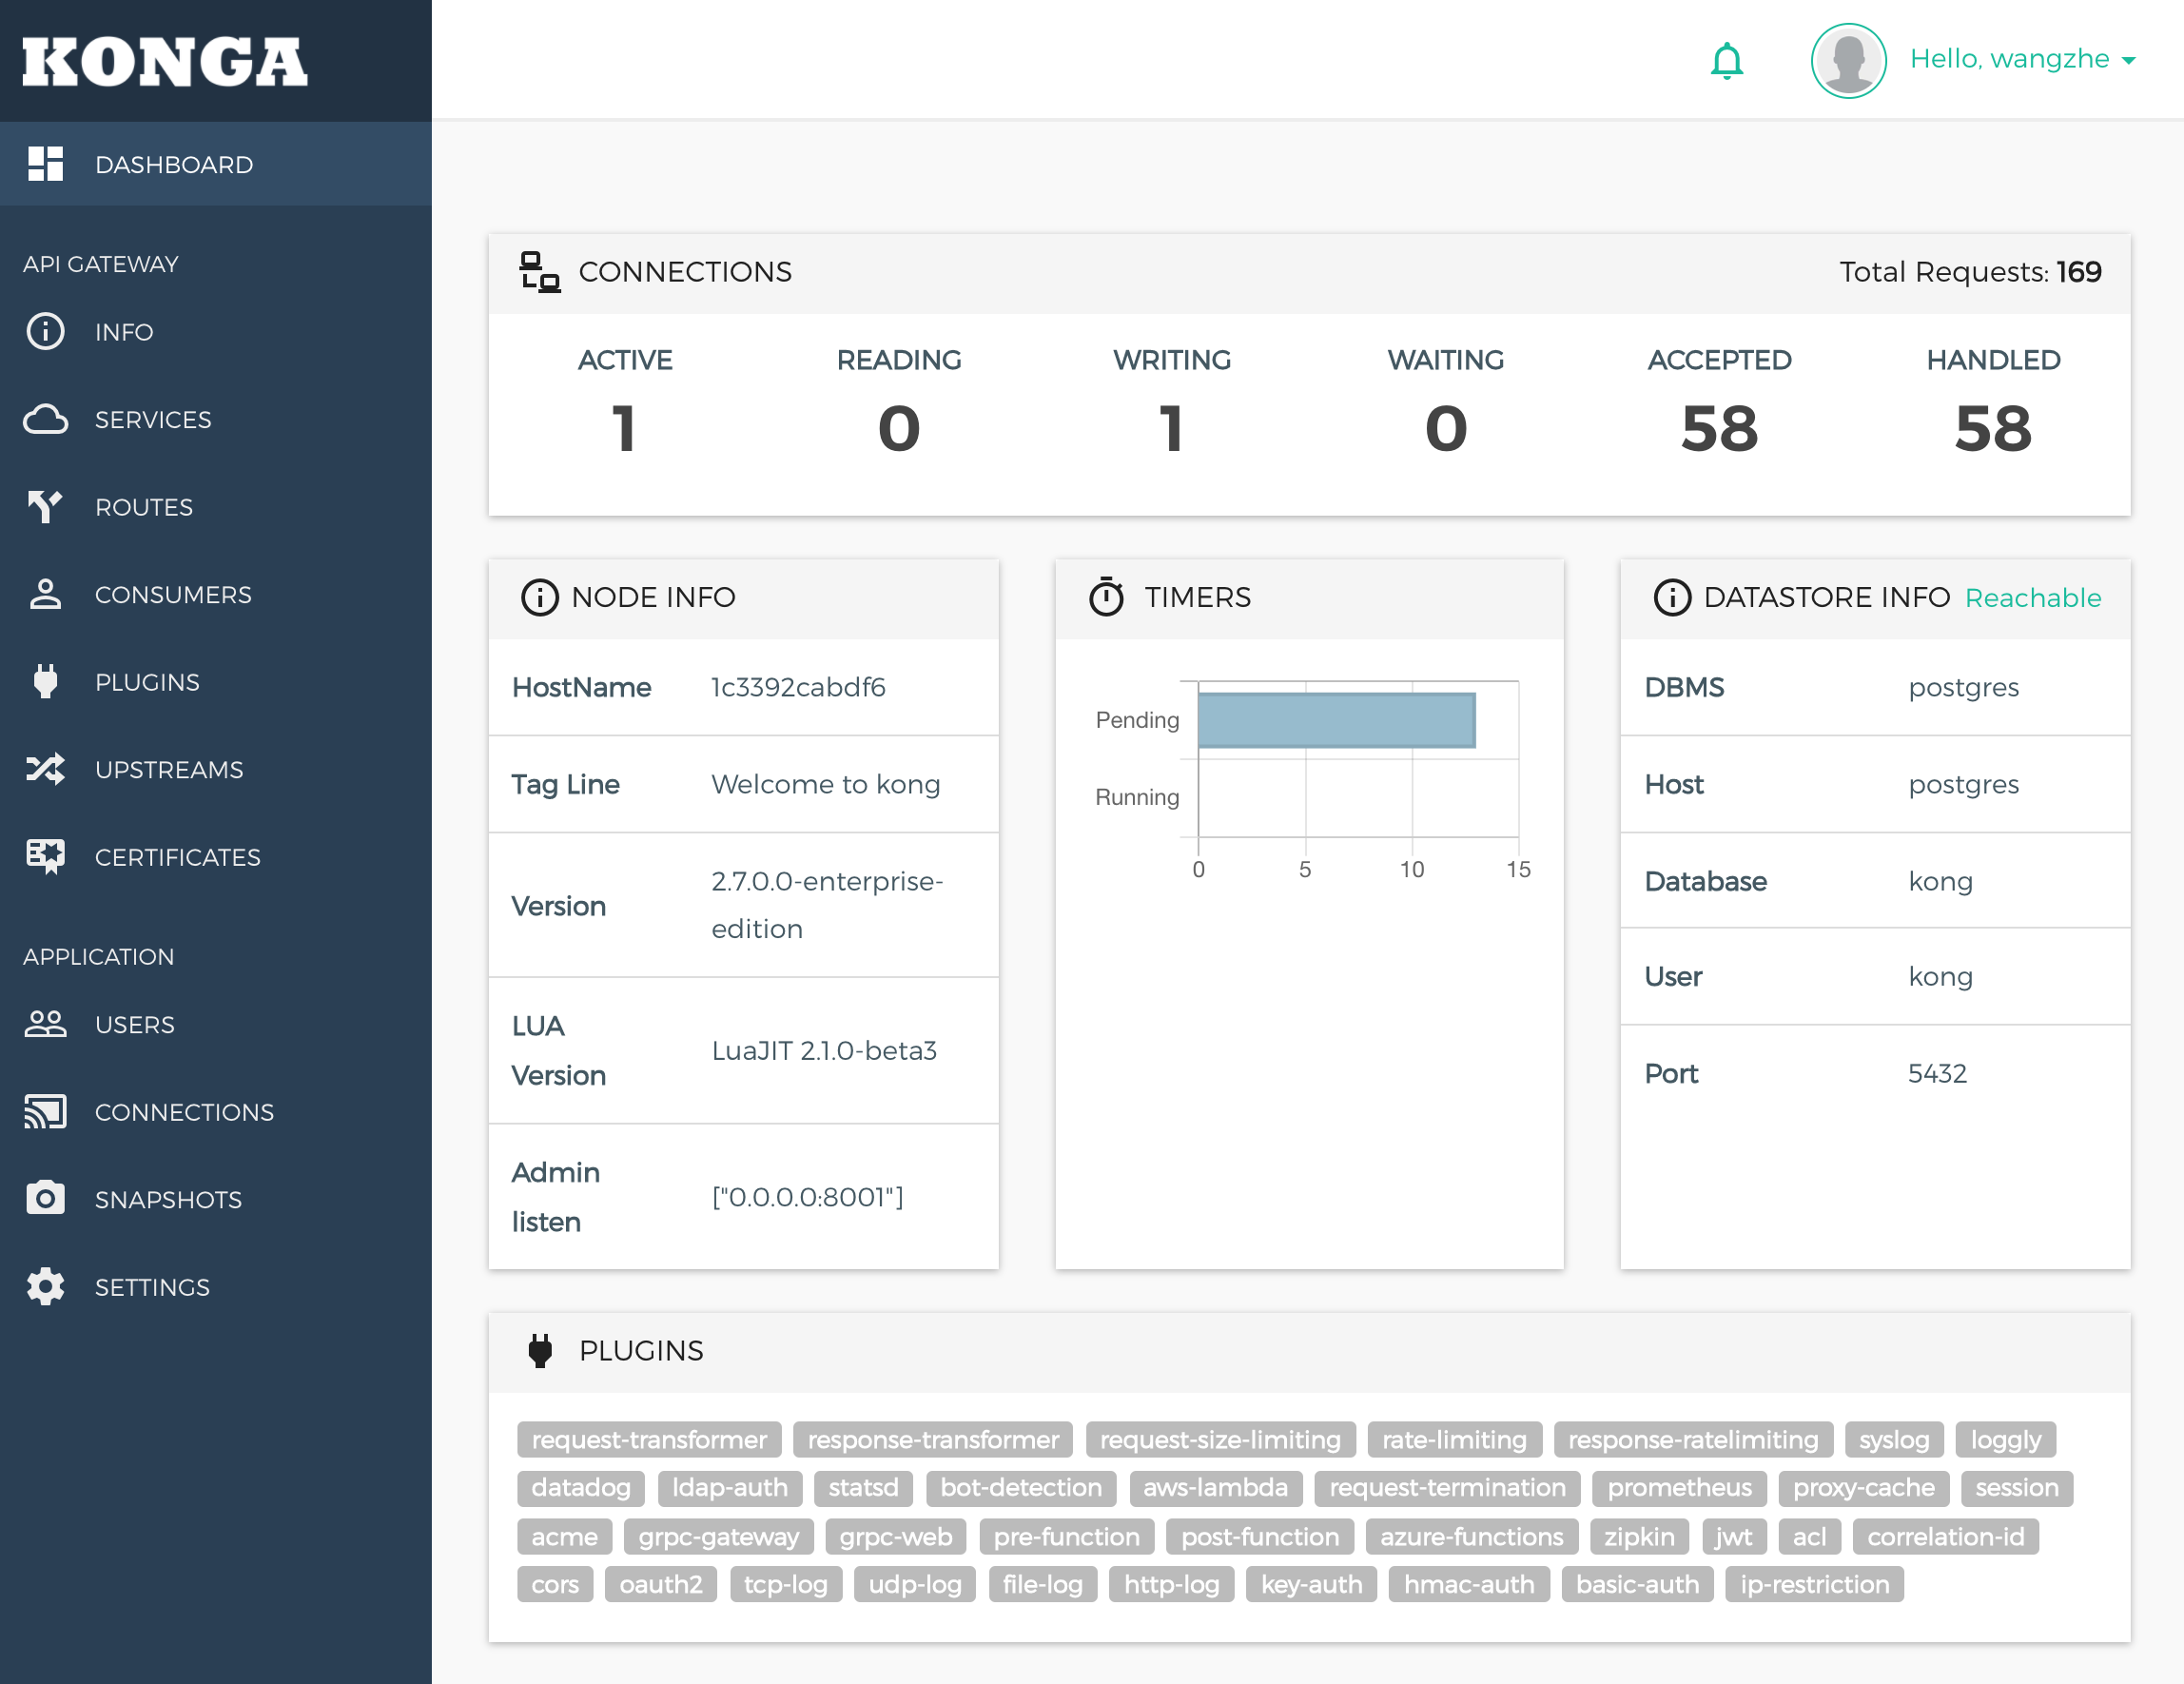Screen dimensions: 2184x1684
Task: Click the user avatar picture
Action: point(1847,61)
